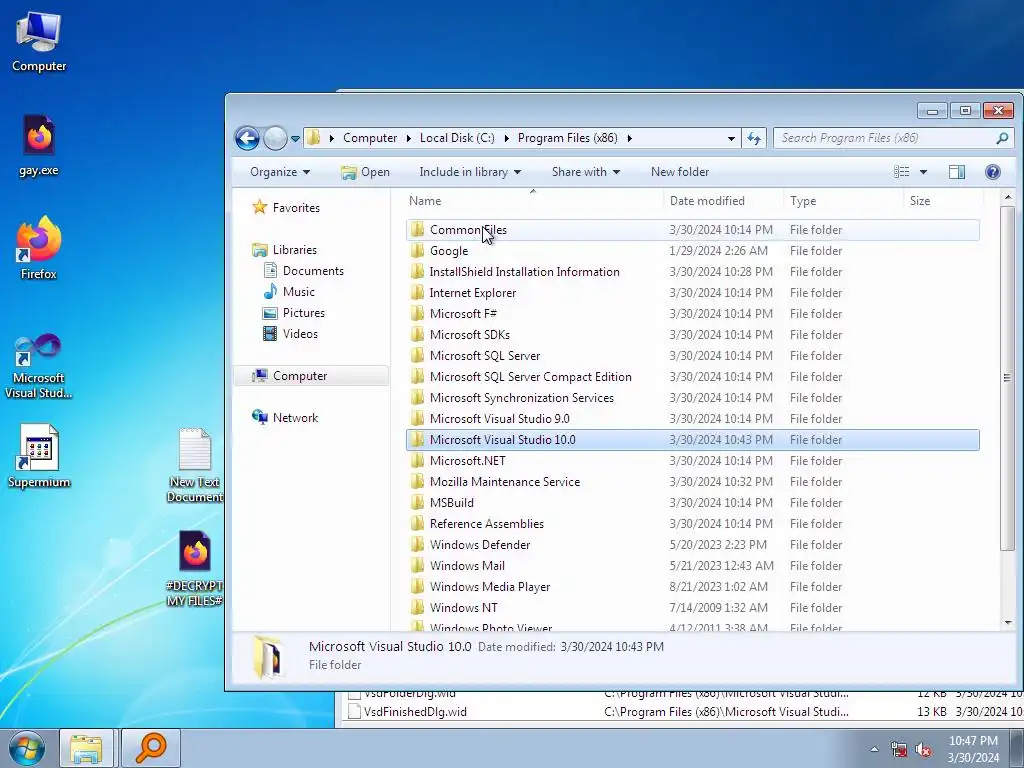Screen dimensions: 1024x768
Task: Click the Explorer Forward arrow button
Action: point(275,138)
